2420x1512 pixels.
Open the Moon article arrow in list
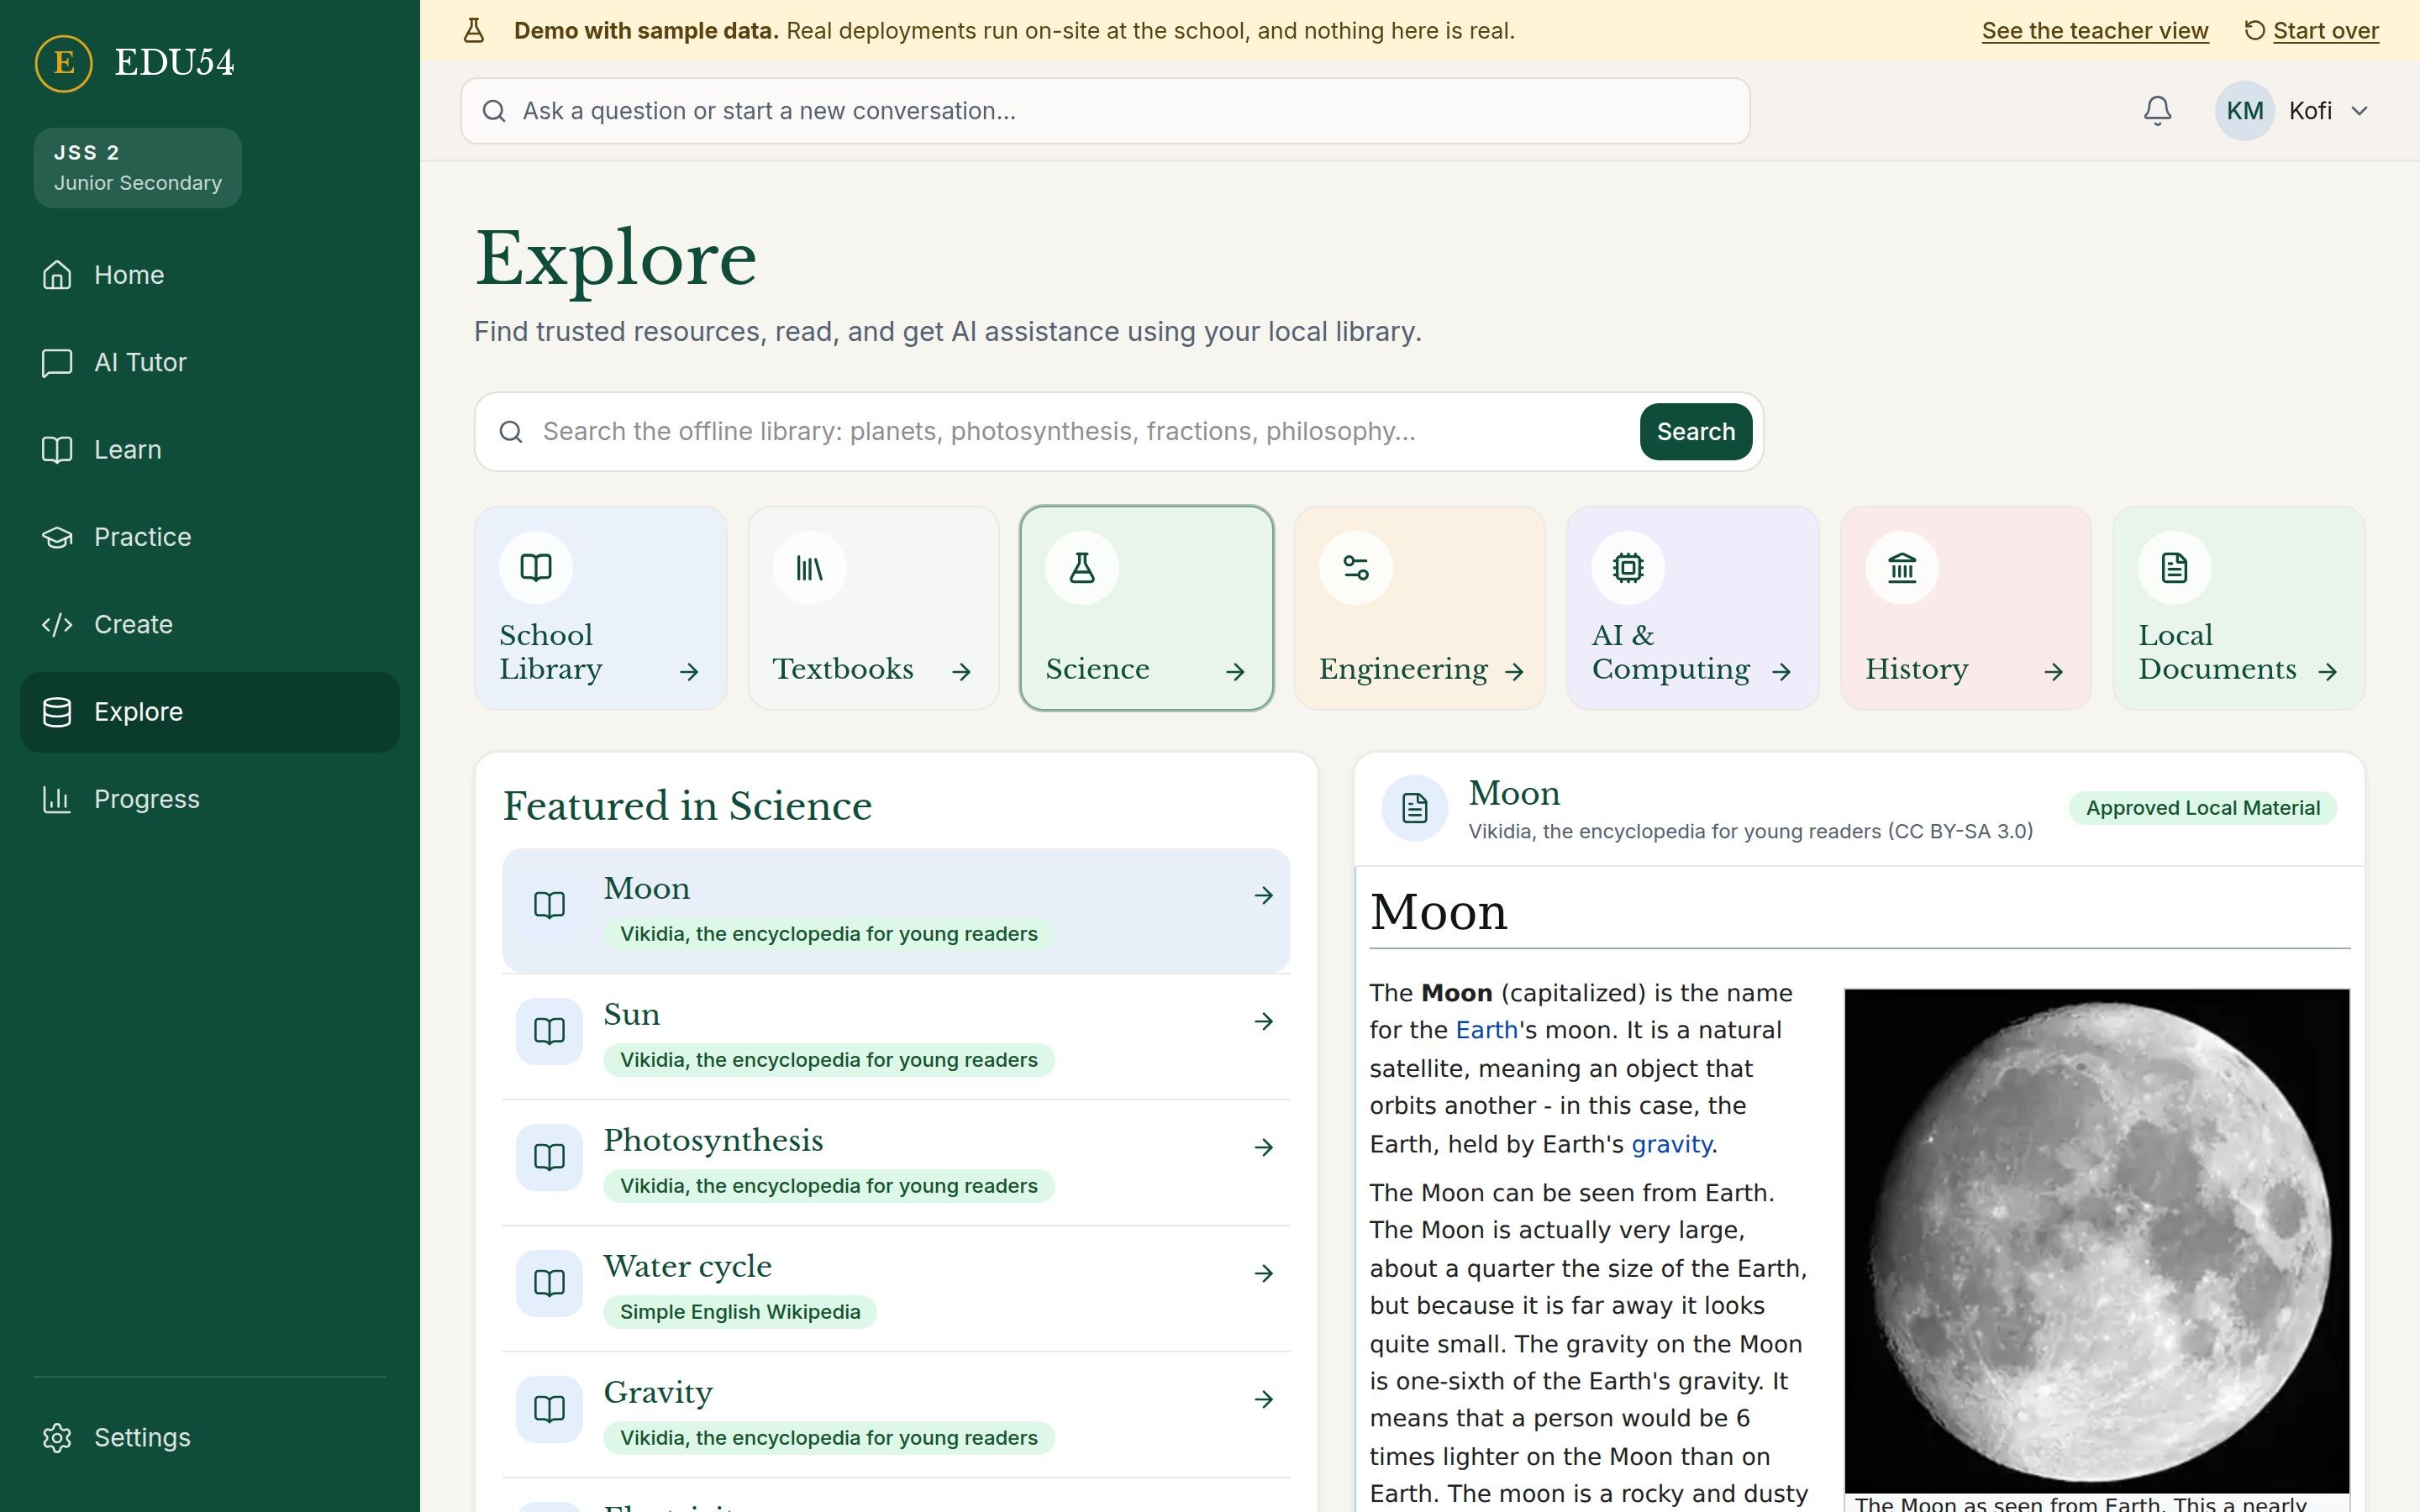point(1264,895)
